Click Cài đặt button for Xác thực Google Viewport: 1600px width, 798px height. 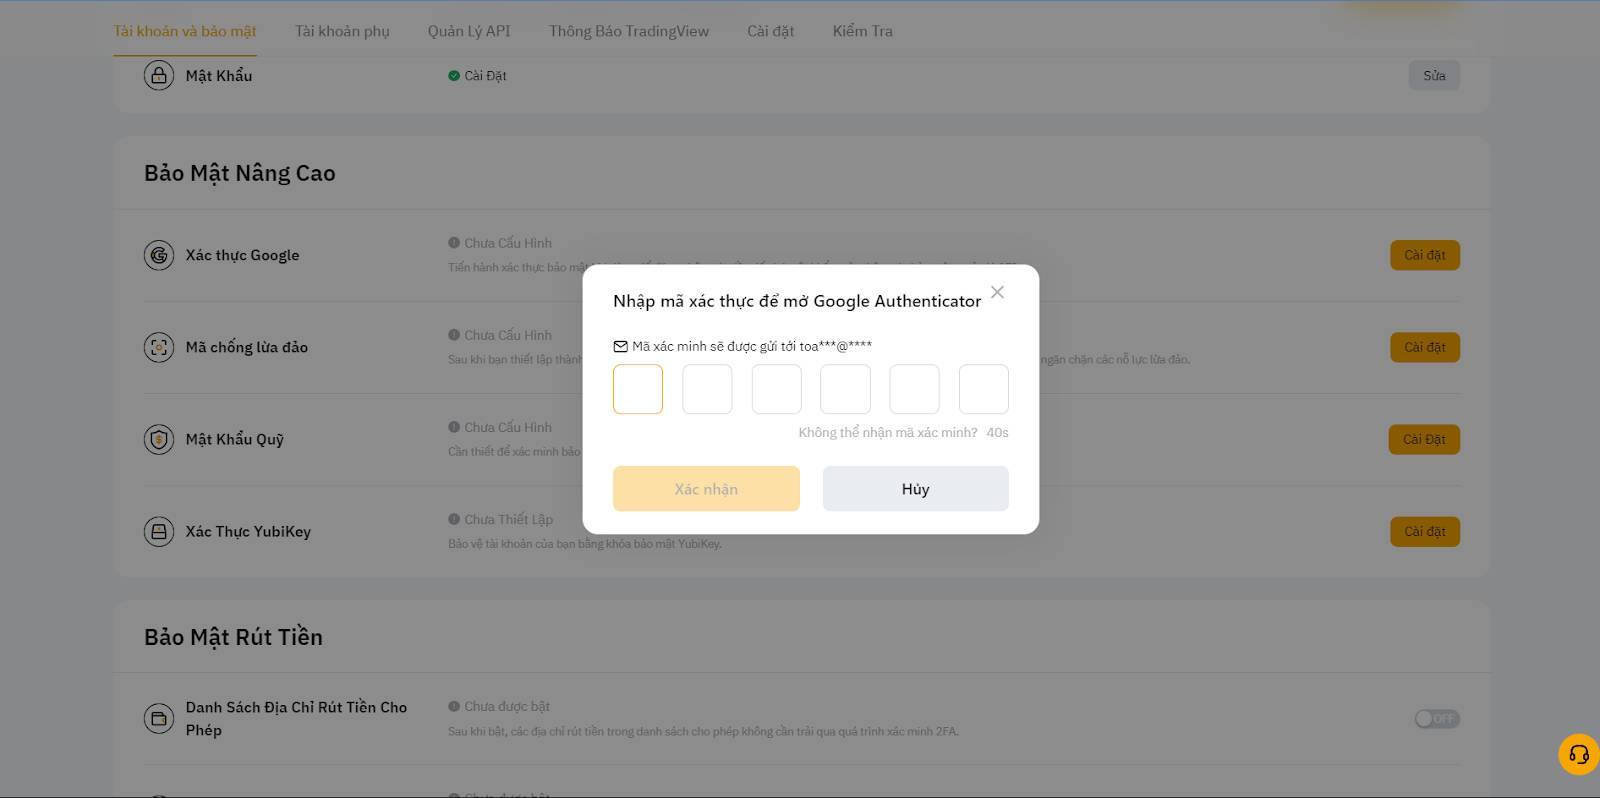[1425, 255]
